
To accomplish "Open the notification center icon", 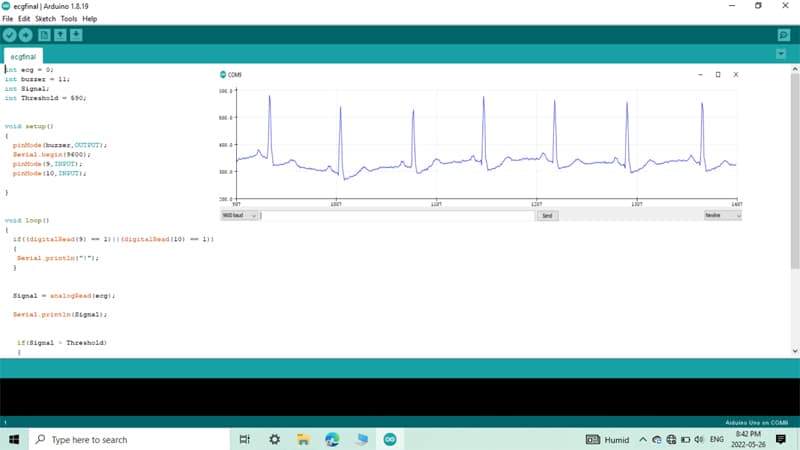I will coord(781,439).
